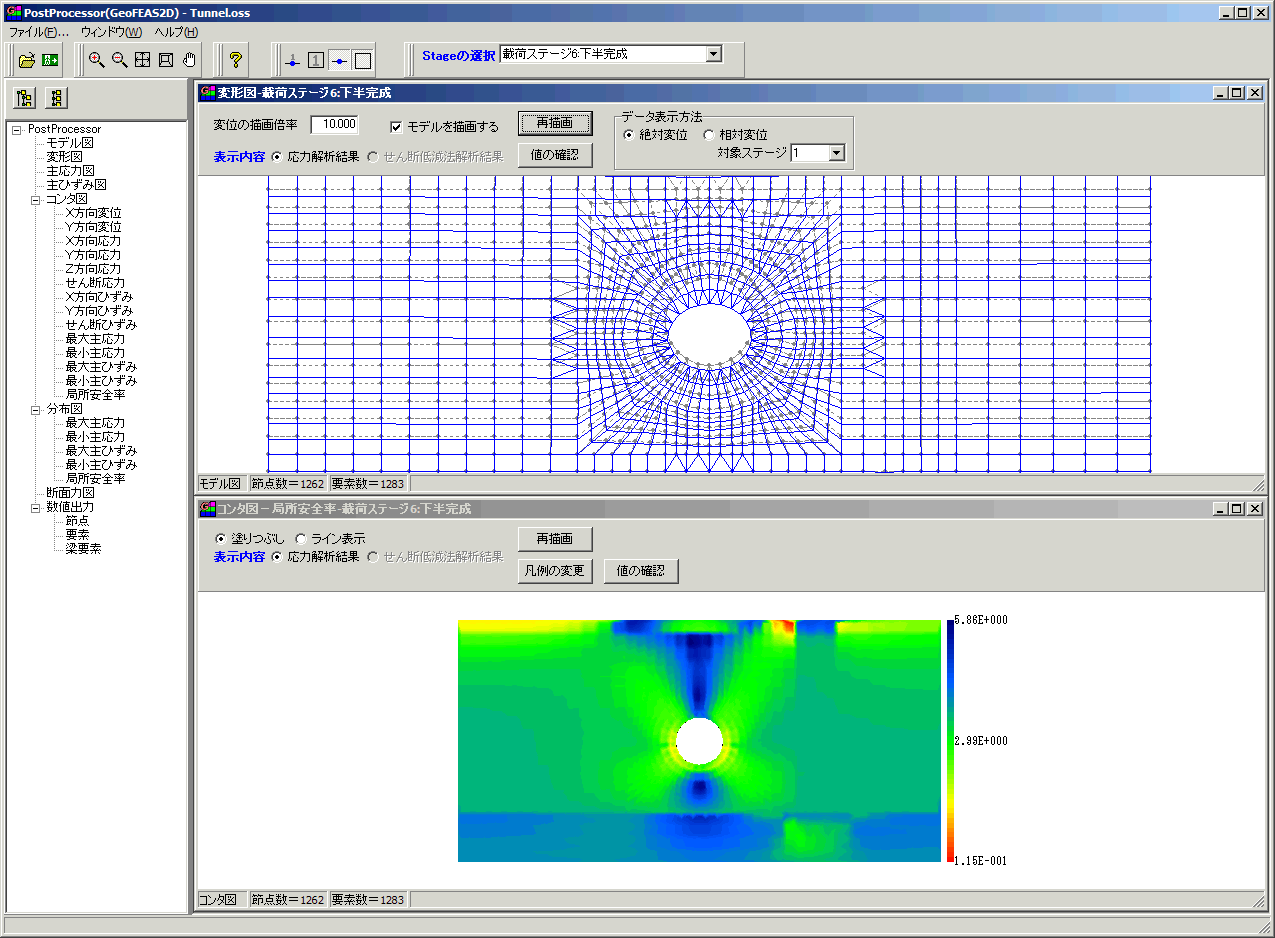
Task: Open the Stageの選択 dropdown
Action: pos(713,54)
